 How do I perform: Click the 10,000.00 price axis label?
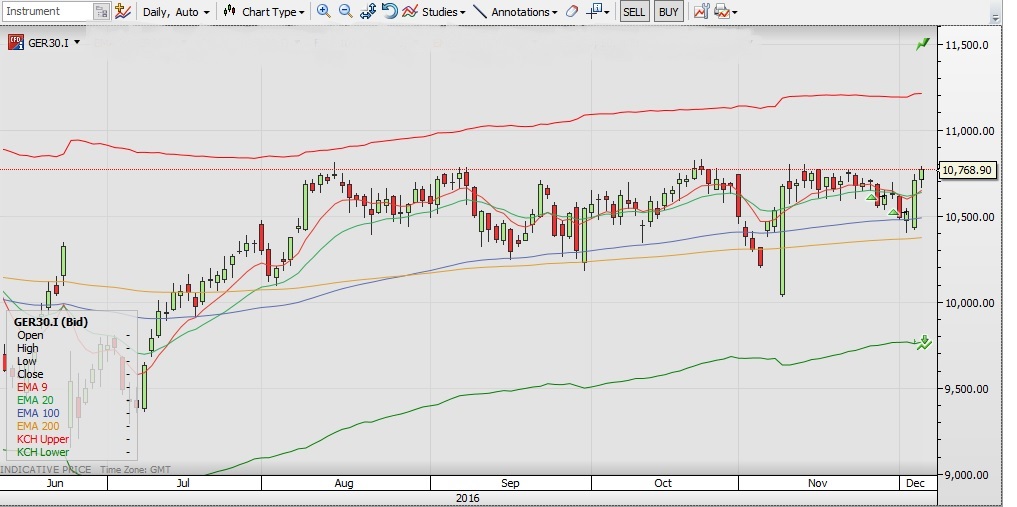970,303
